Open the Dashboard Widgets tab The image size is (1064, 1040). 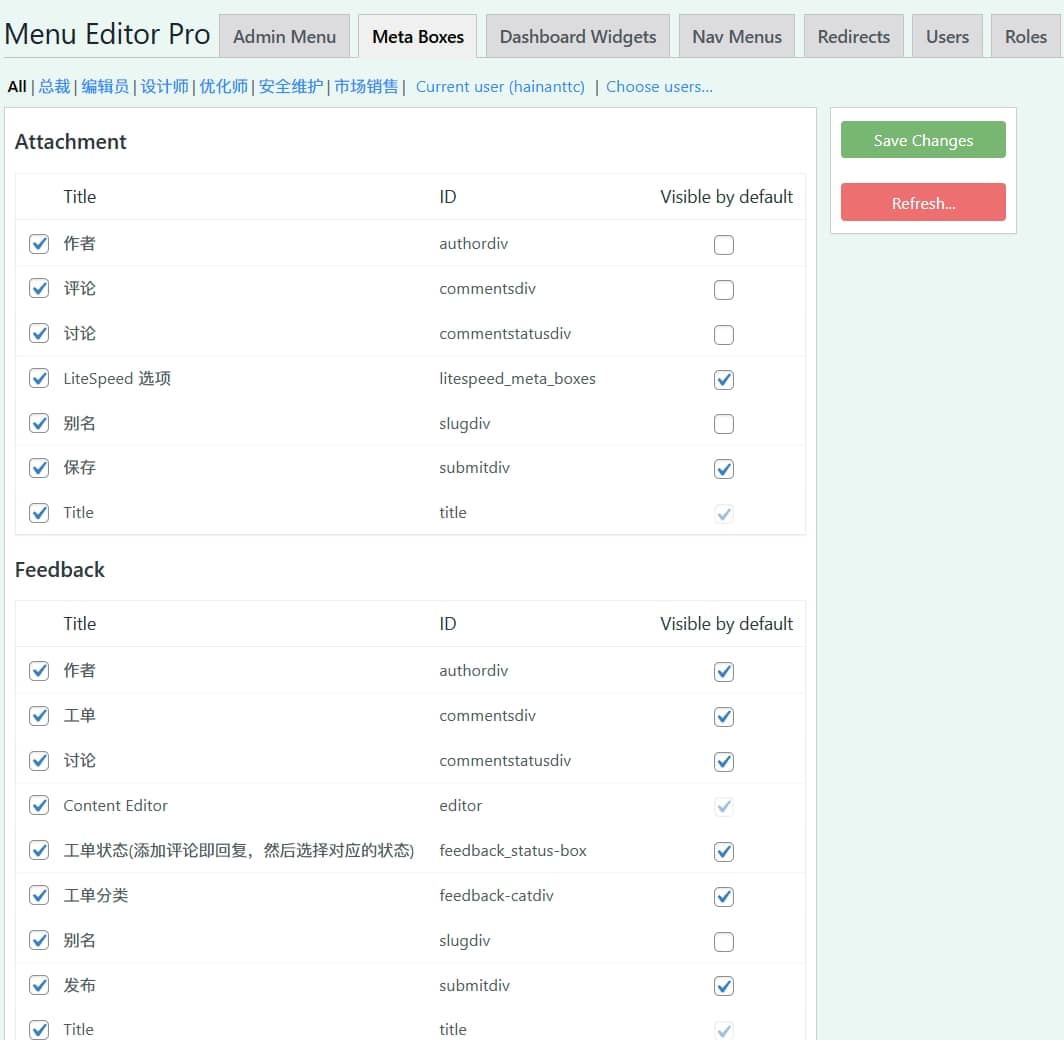pos(577,37)
